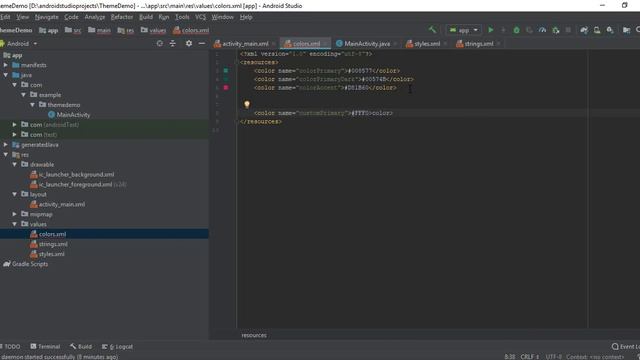Start debugging with the green bug icon
Screen dimensions: 640x360
click(516, 30)
